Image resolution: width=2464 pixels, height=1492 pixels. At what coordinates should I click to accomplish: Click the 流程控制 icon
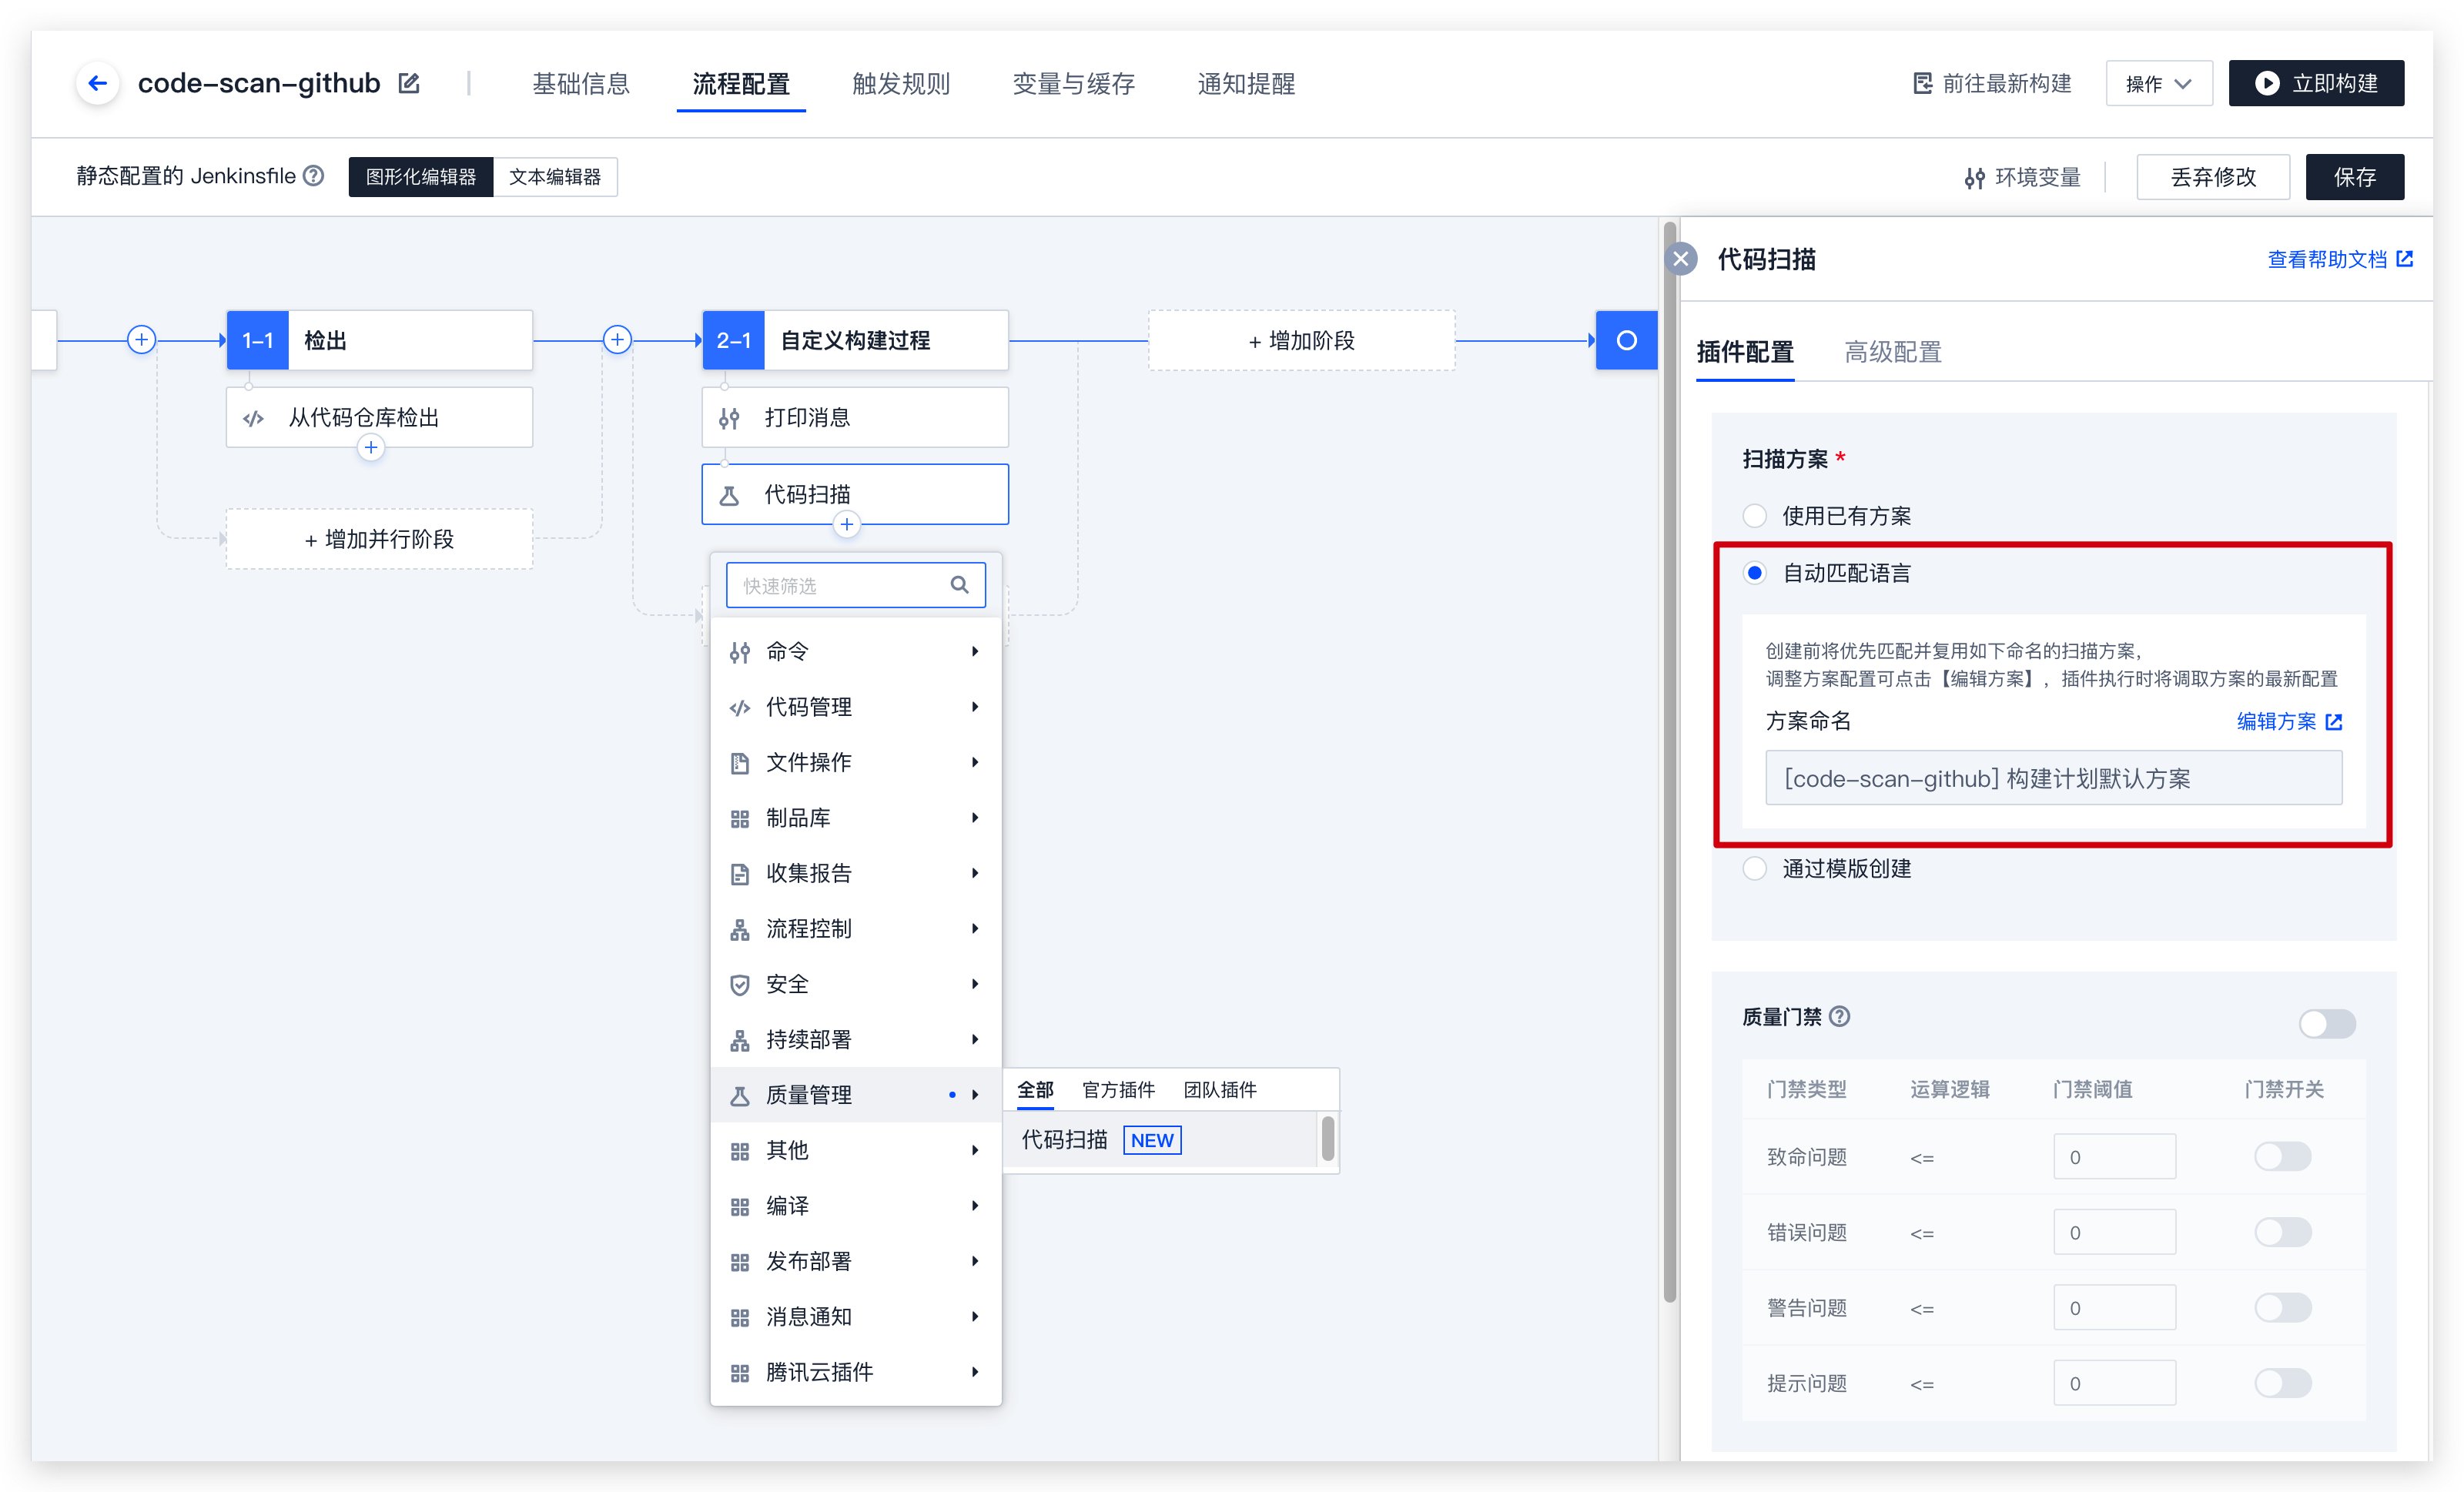tap(740, 929)
